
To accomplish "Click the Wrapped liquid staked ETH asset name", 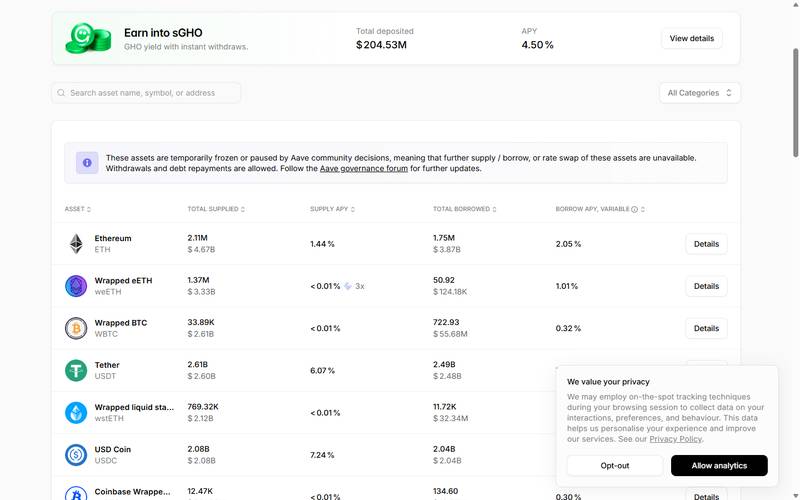I will 134,407.
